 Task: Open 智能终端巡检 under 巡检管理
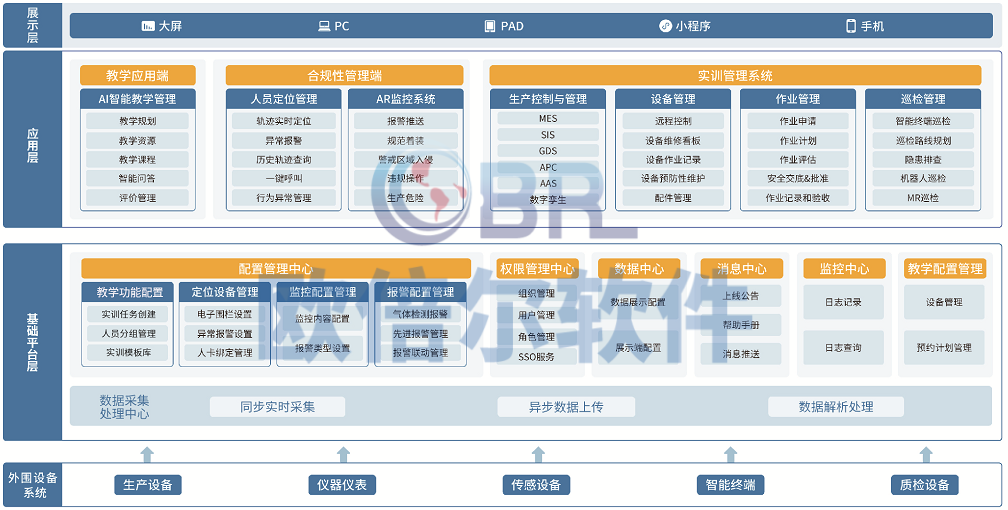tap(922, 121)
